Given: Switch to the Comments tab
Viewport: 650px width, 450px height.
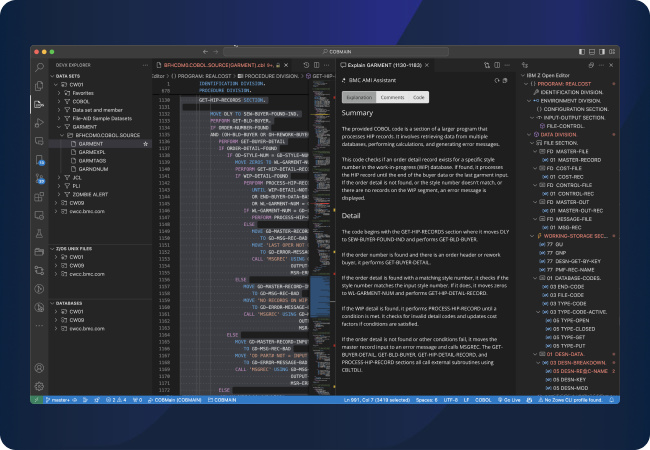Looking at the screenshot, I should pyautogui.click(x=392, y=97).
